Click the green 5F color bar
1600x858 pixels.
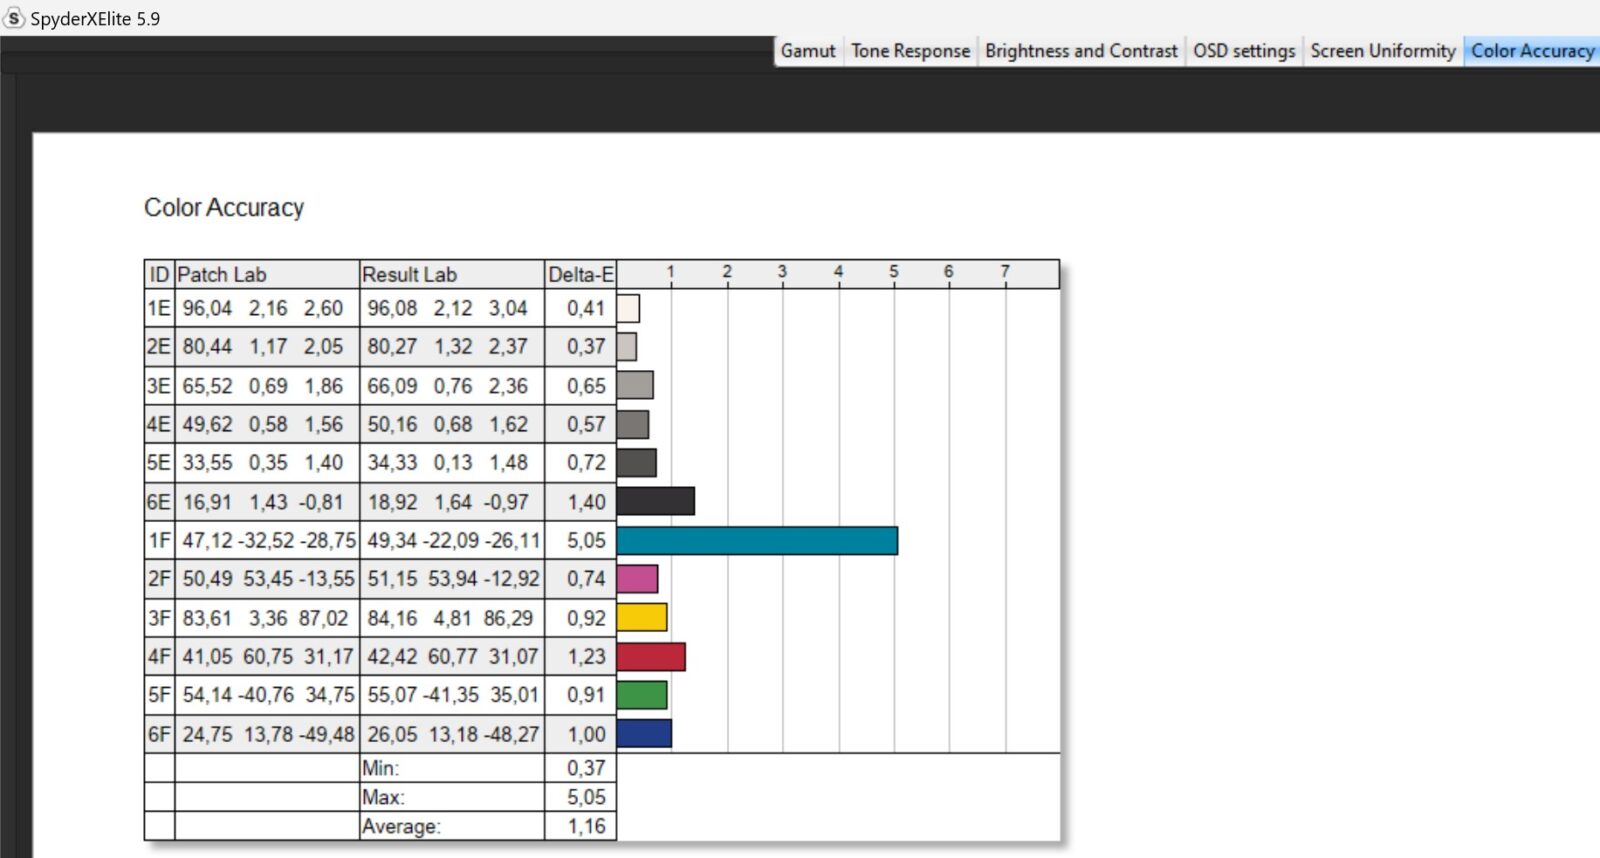coord(641,695)
